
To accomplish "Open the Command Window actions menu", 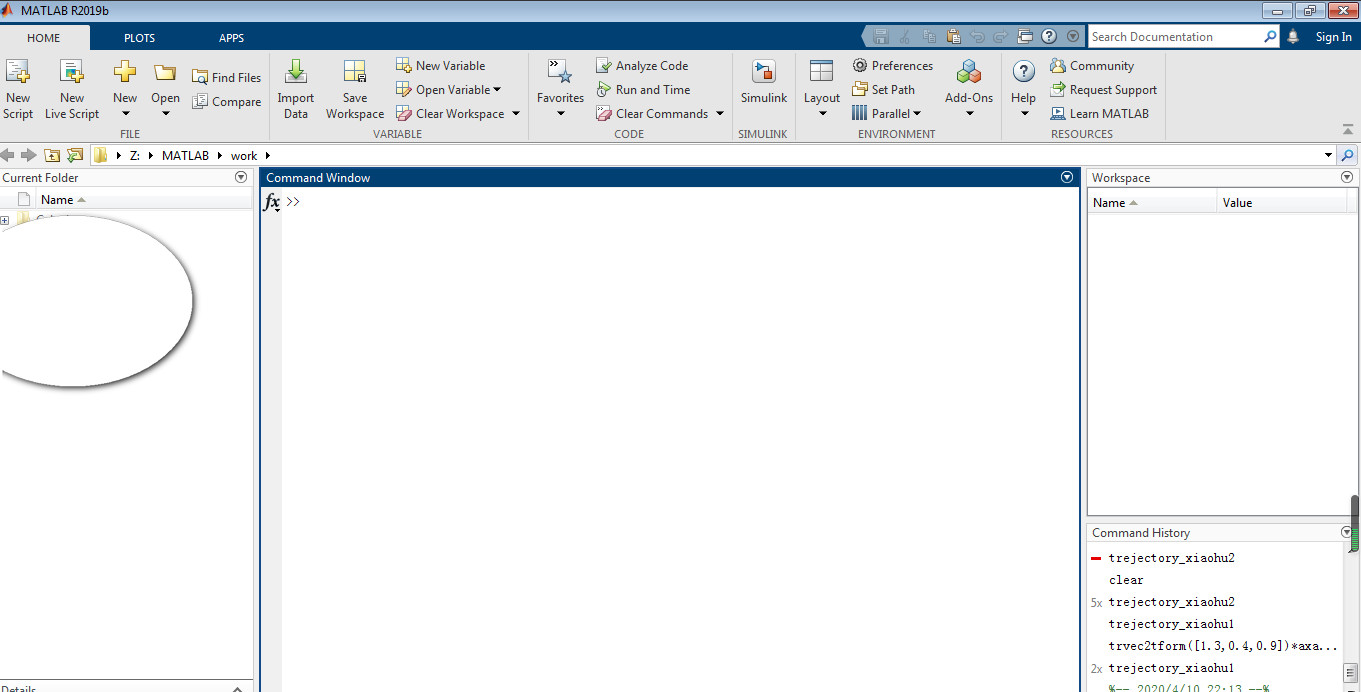I will click(x=1067, y=177).
